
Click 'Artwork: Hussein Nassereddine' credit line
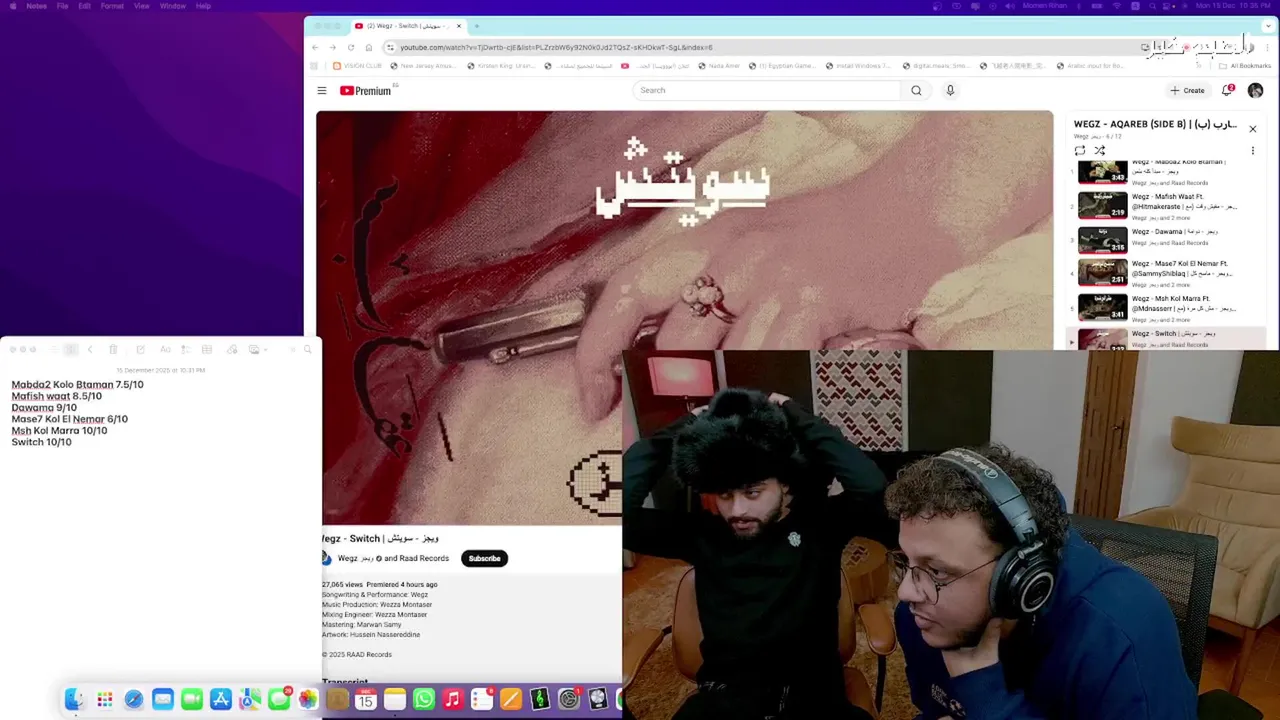point(371,634)
